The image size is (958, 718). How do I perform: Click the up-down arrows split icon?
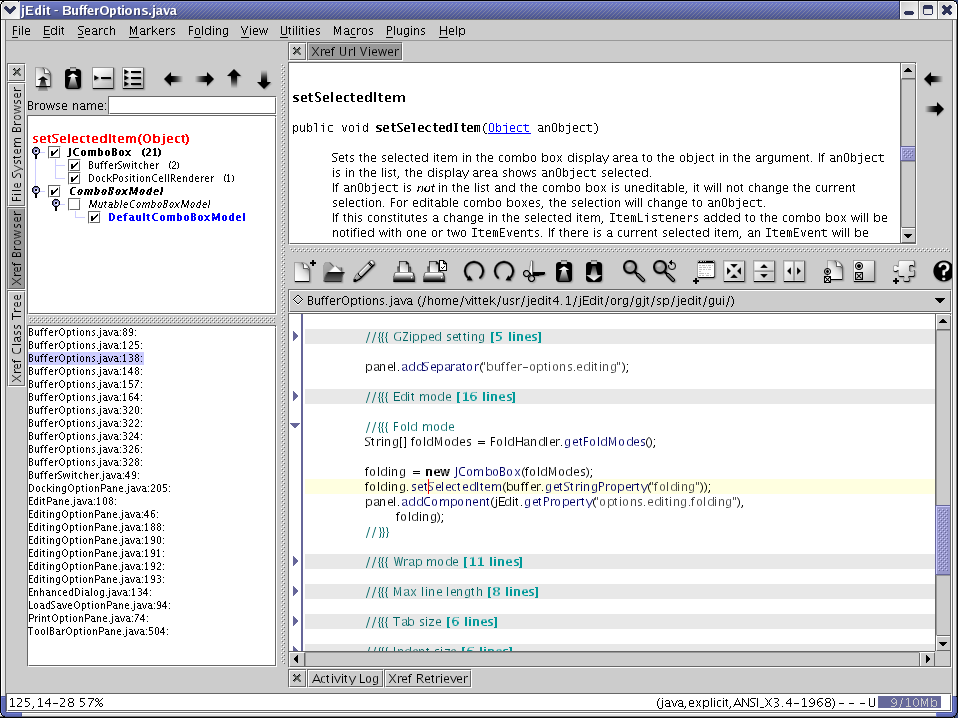[764, 271]
